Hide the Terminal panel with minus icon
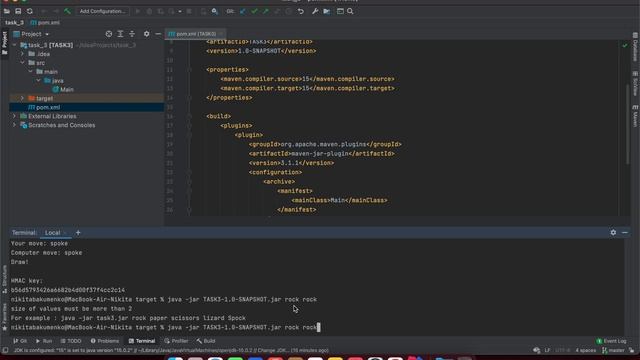 tap(625, 233)
